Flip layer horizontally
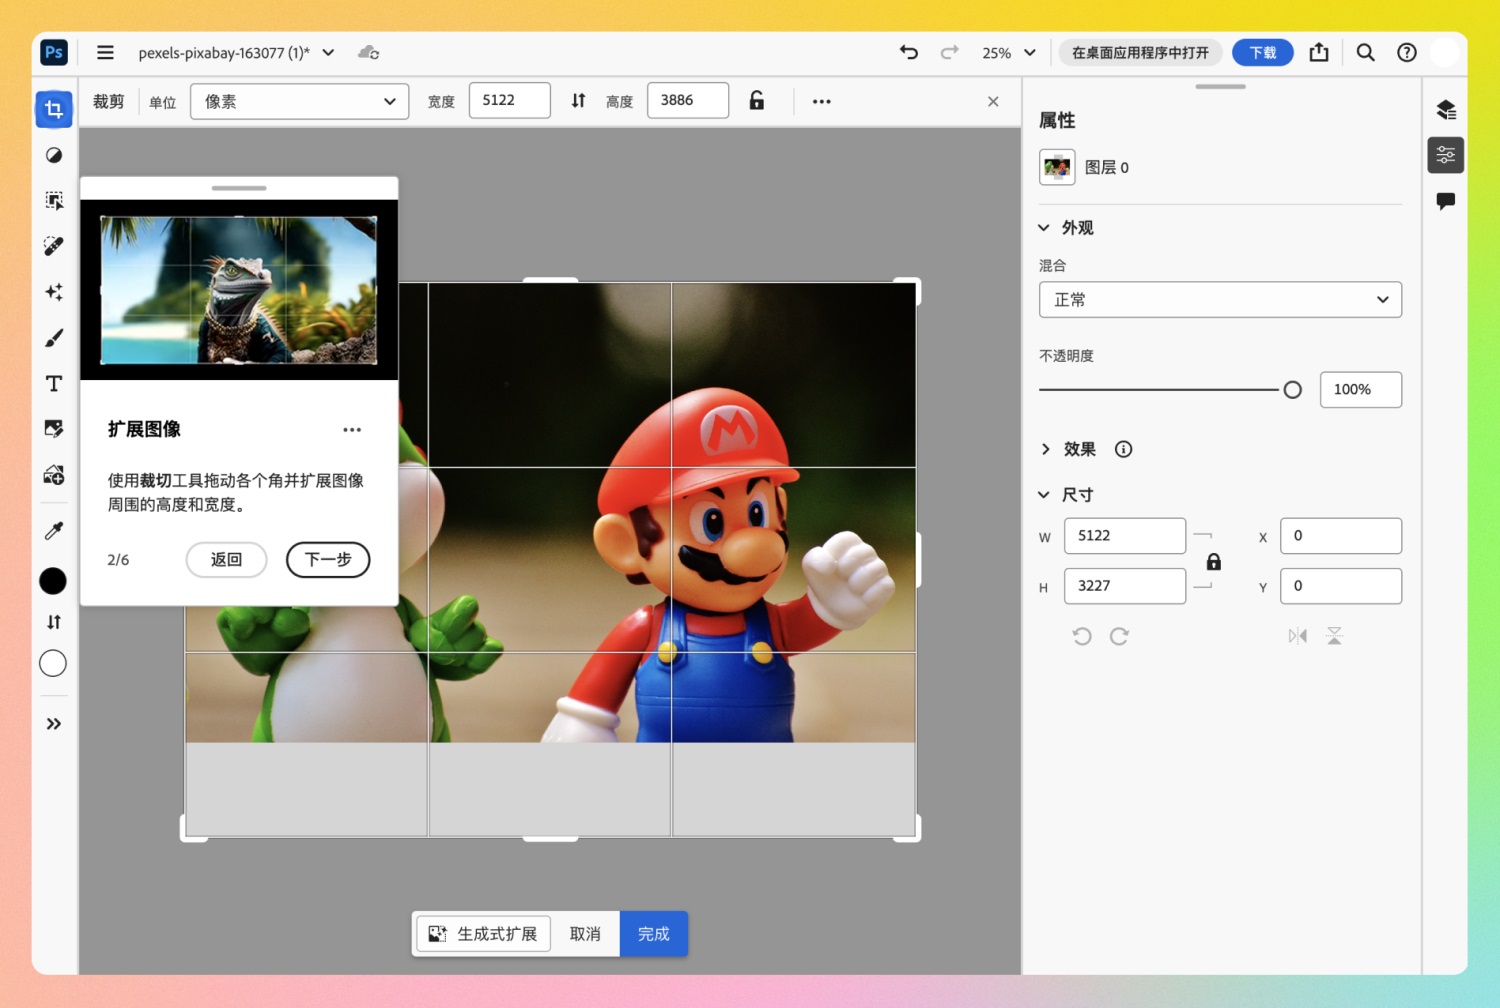This screenshot has height=1008, width=1500. (1298, 636)
